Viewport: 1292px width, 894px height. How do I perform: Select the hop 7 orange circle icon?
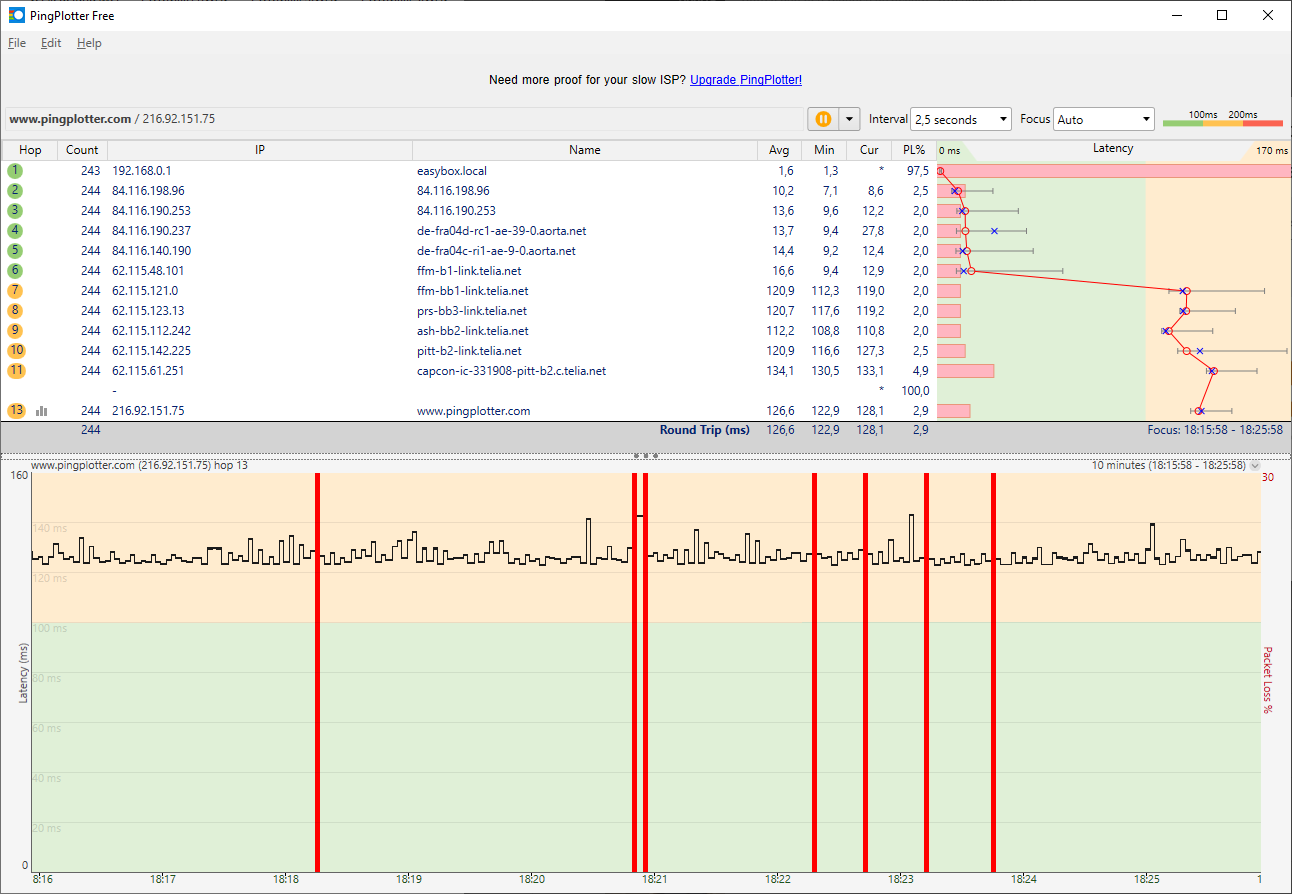pos(15,291)
